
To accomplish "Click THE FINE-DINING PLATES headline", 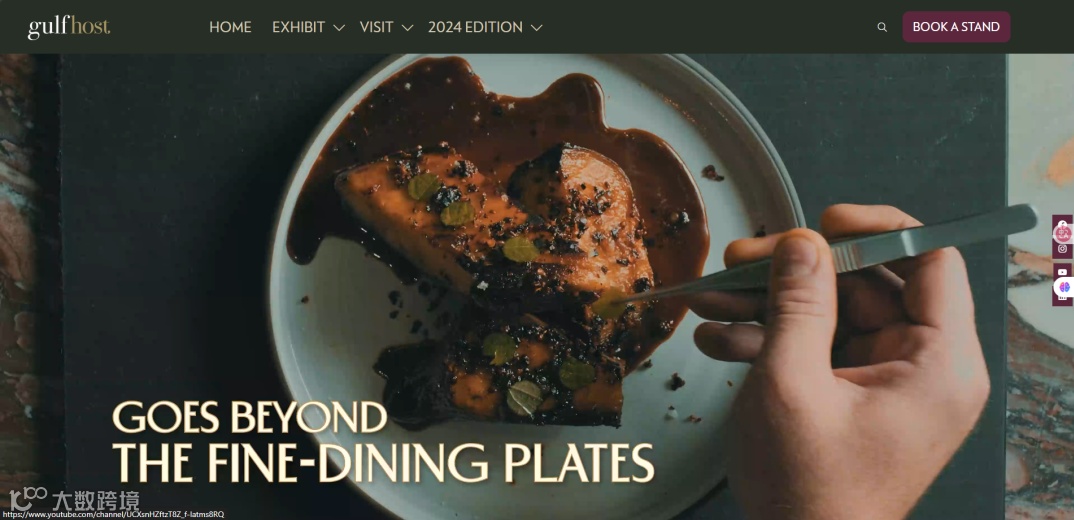I will click(x=383, y=464).
